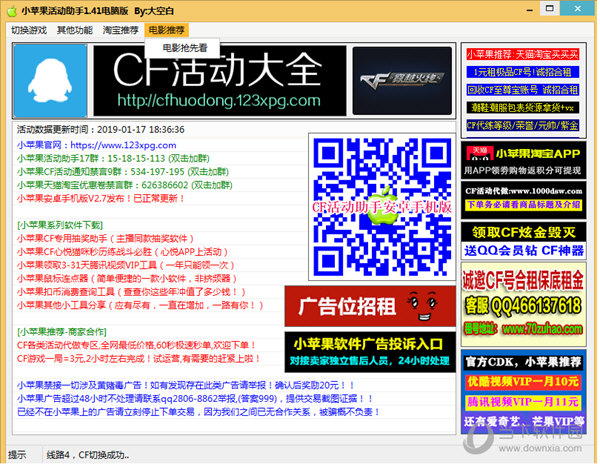Select 电影抢先看 menu entry
This screenshot has height=470, width=600.
click(185, 48)
